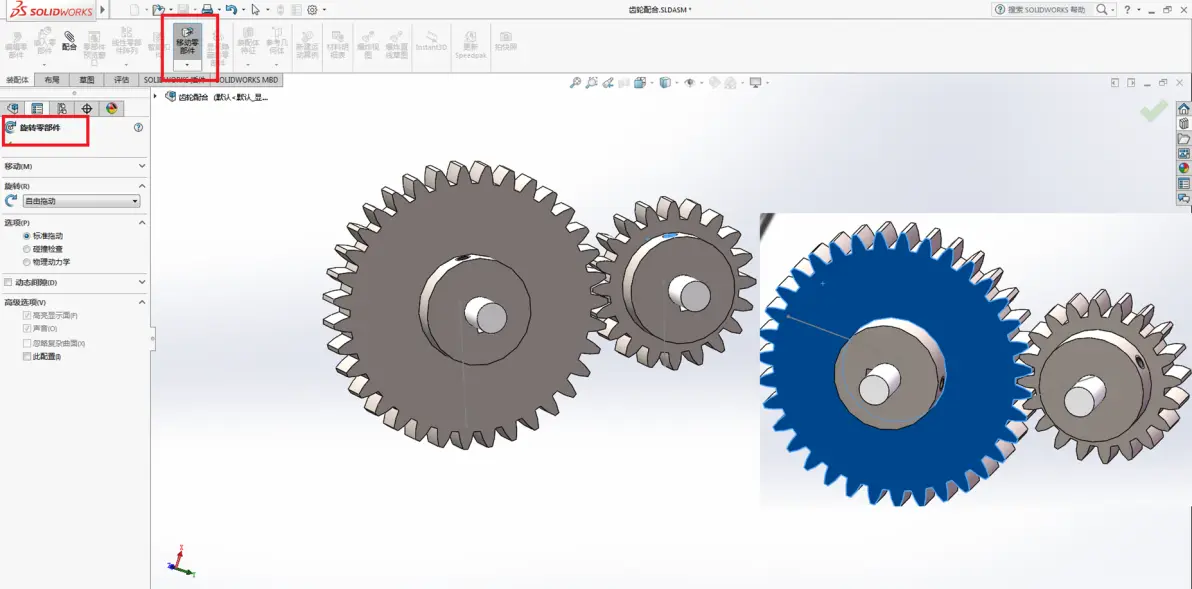Viewport: 1192px width, 589px height.
Task: Switch to the PropertyManager tab
Action: click(36, 109)
